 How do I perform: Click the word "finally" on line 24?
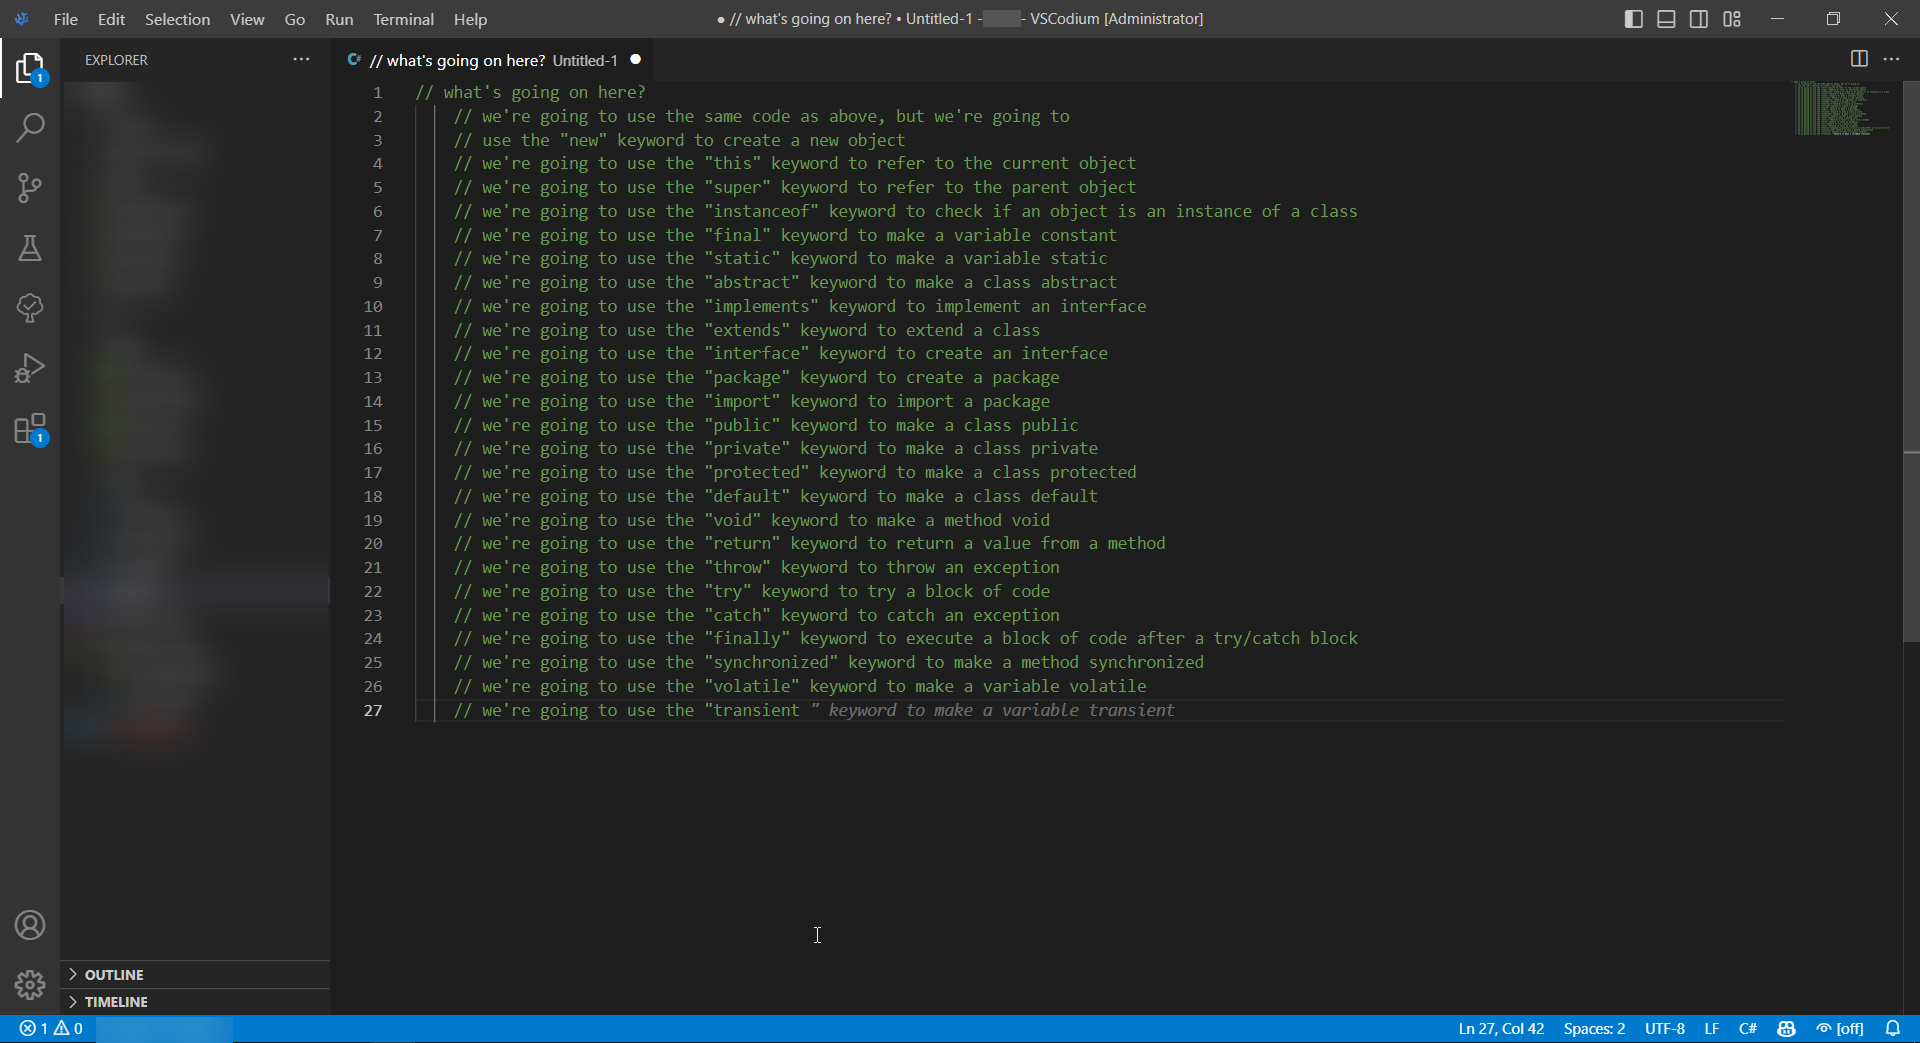[x=747, y=638]
